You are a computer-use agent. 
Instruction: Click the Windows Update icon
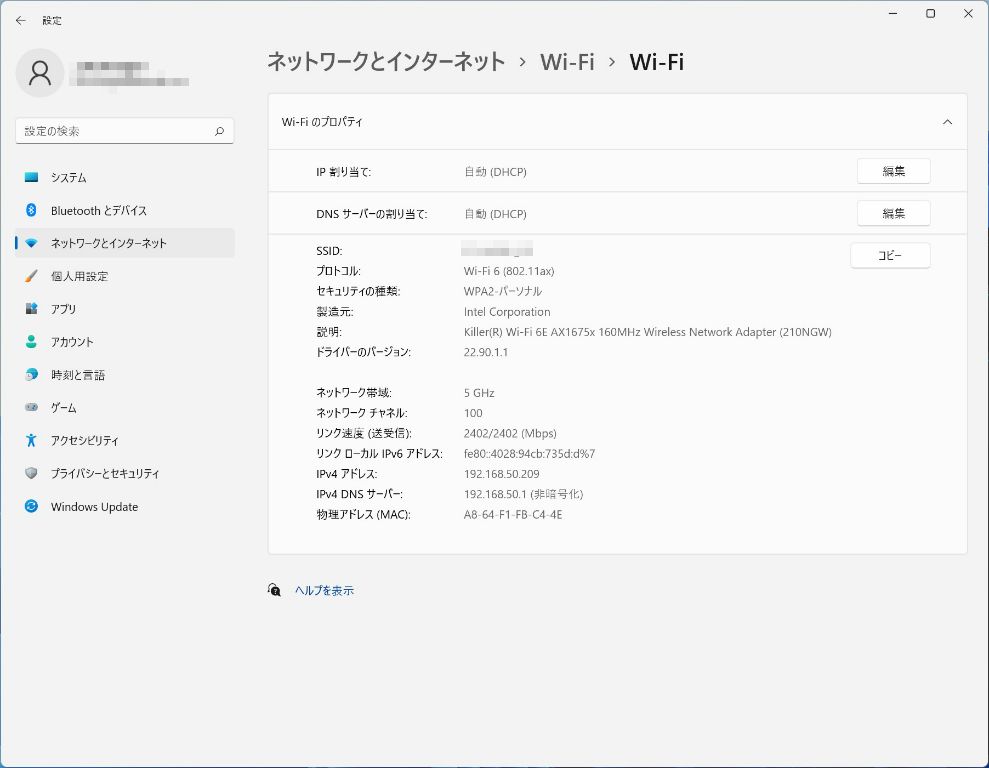click(32, 507)
